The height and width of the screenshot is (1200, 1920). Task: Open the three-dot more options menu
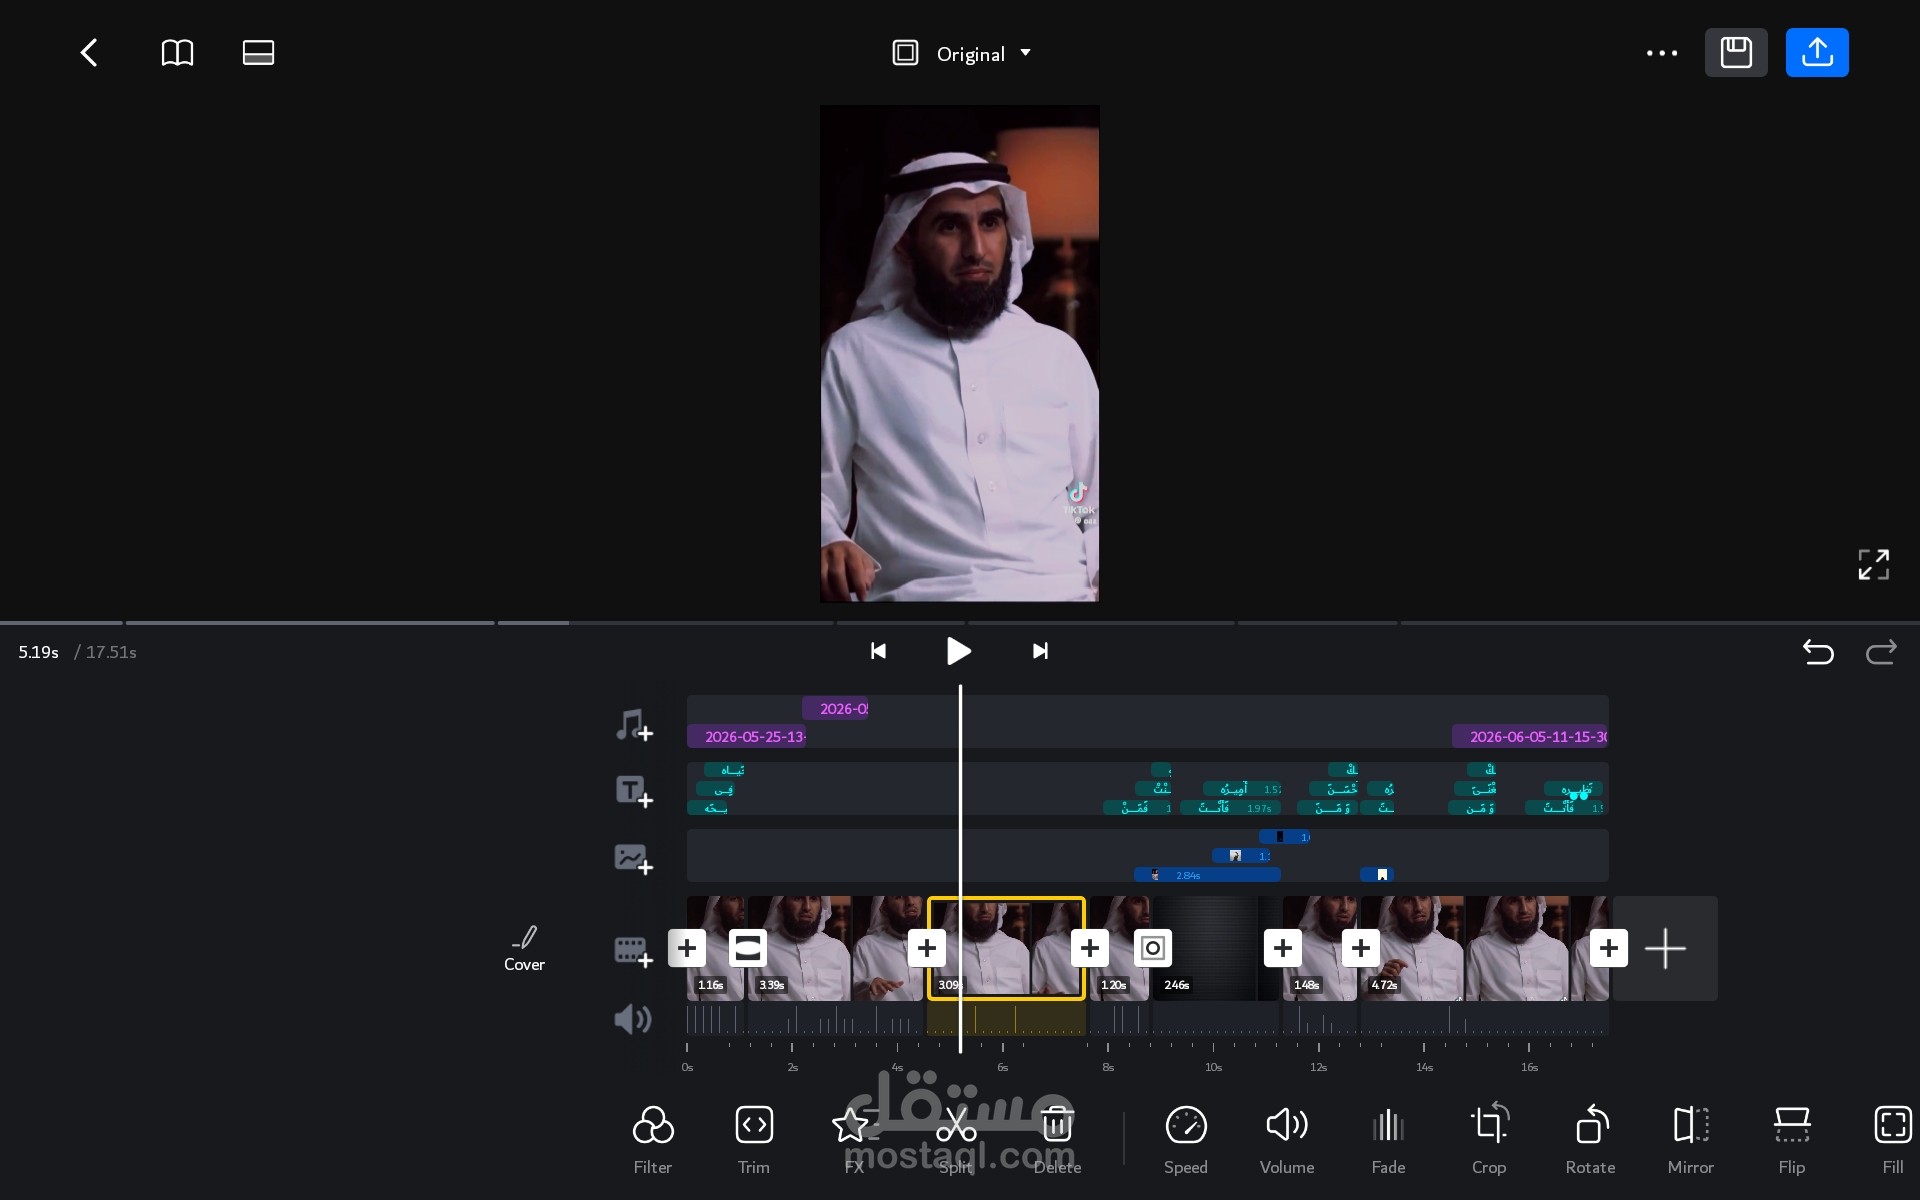(x=1662, y=53)
